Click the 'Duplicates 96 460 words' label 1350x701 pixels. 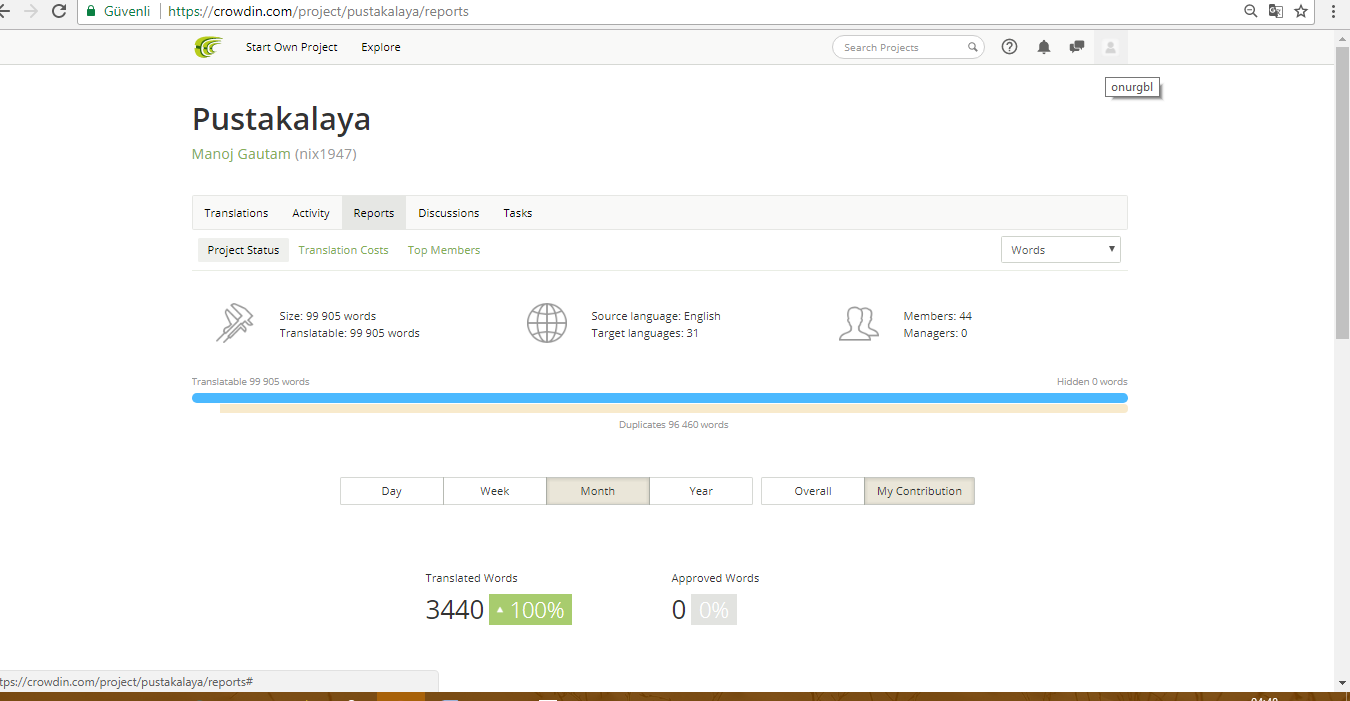[674, 425]
